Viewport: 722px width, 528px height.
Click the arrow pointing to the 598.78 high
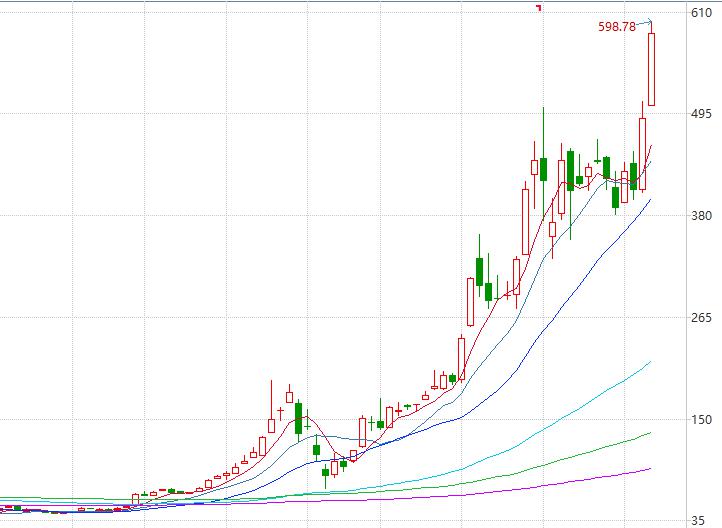(x=644, y=22)
